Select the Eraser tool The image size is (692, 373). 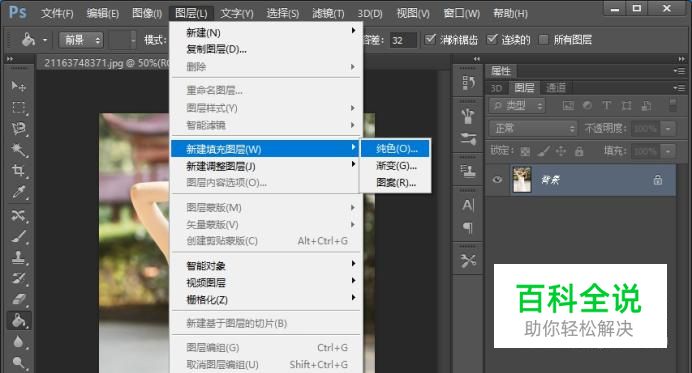pyautogui.click(x=19, y=300)
